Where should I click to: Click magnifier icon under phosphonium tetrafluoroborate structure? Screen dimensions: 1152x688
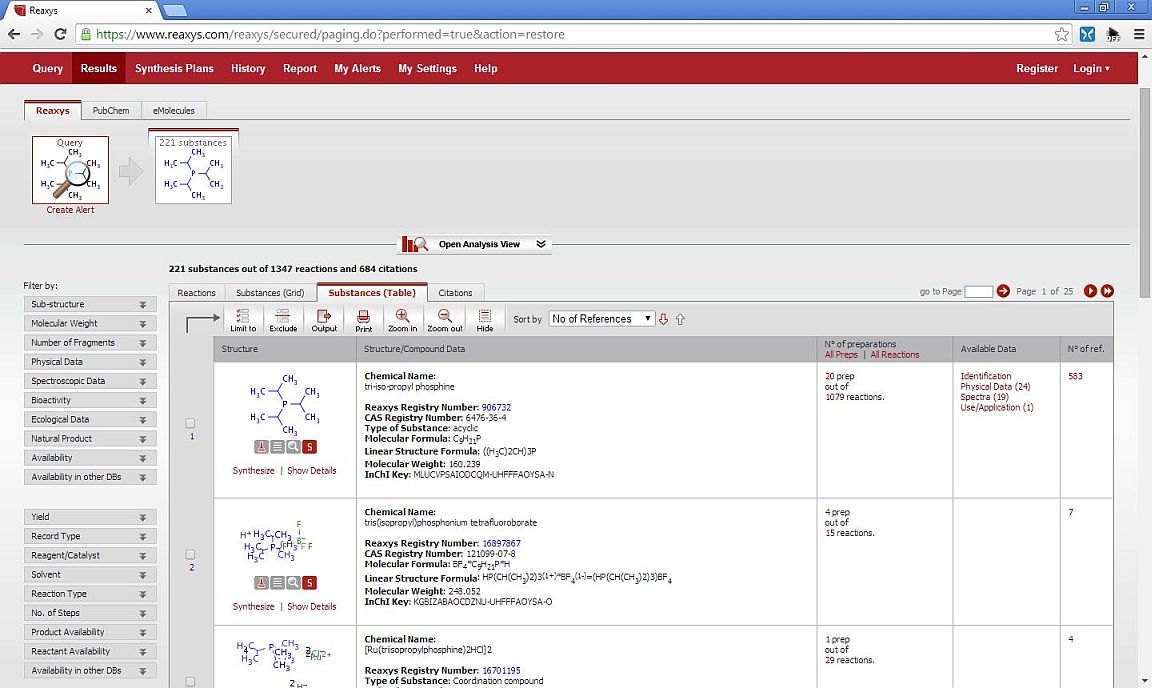293,582
